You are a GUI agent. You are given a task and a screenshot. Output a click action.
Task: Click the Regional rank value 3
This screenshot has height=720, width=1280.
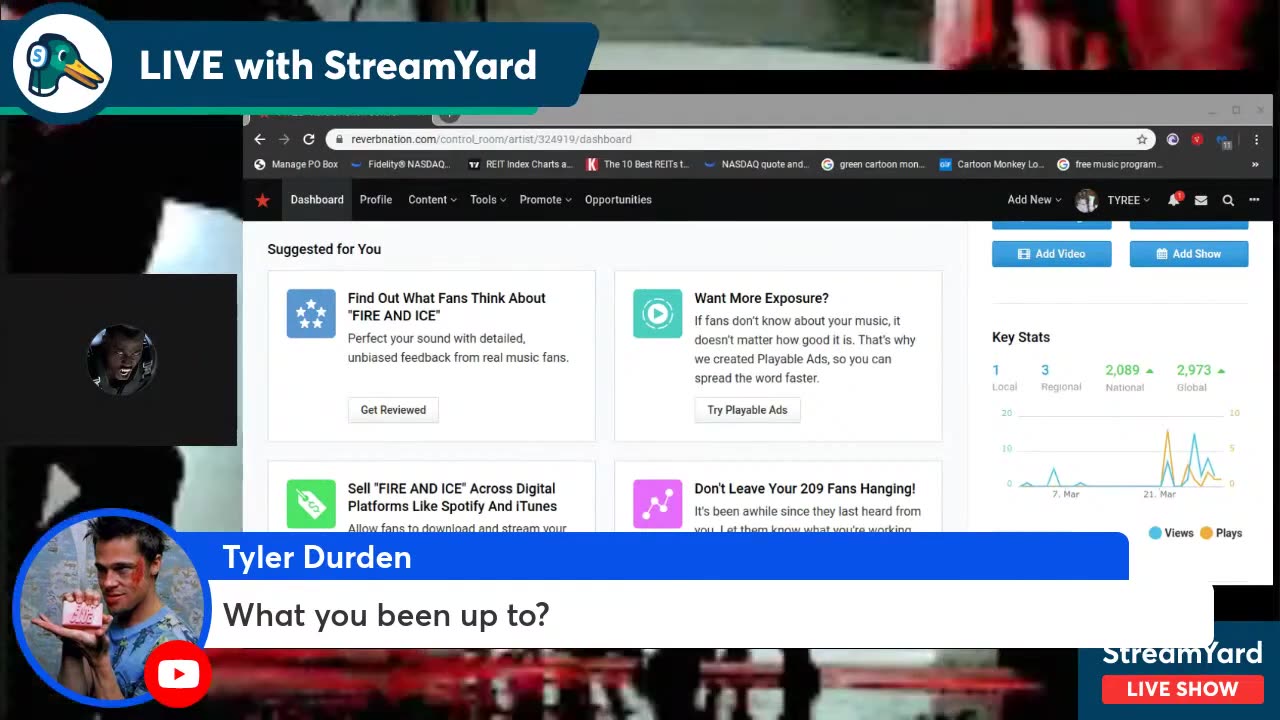[x=1045, y=370]
